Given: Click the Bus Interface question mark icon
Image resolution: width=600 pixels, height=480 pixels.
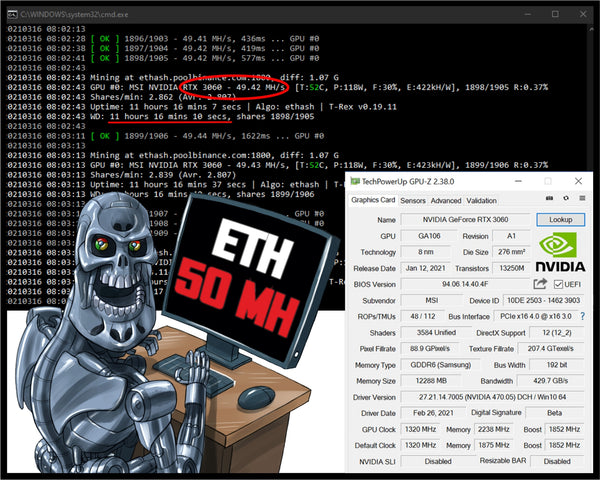Looking at the screenshot, I should tap(582, 316).
